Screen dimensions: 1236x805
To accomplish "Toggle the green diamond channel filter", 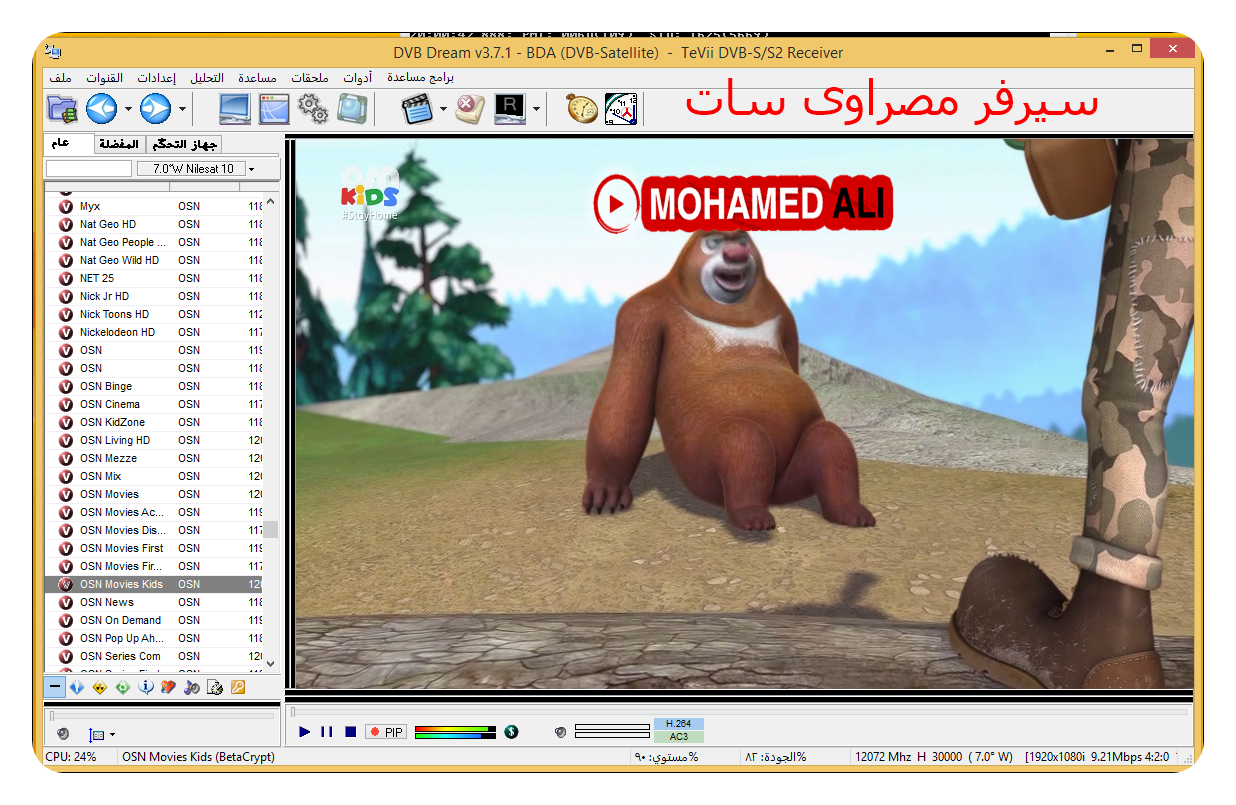I will point(122,687).
